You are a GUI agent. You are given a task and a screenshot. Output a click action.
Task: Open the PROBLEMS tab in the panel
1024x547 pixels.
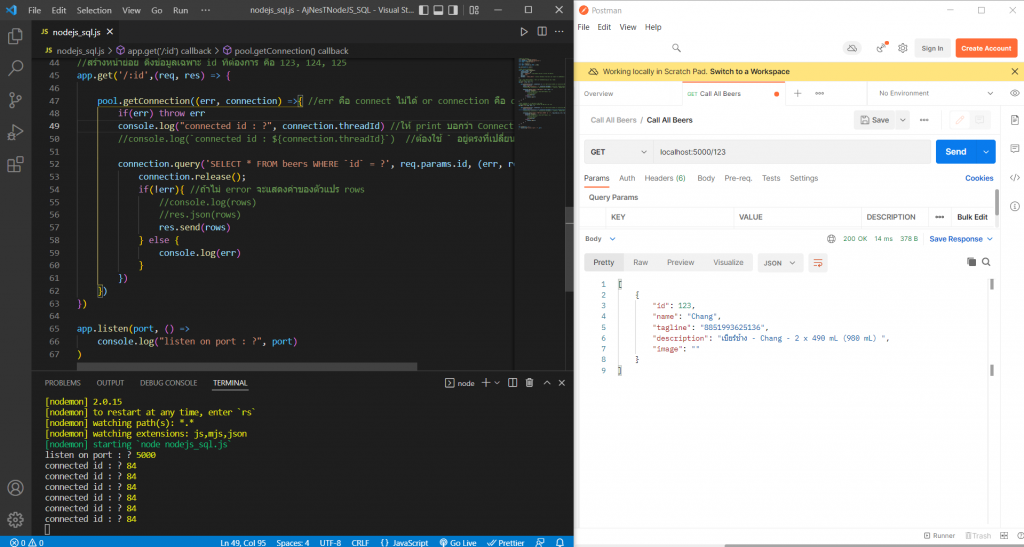point(62,383)
